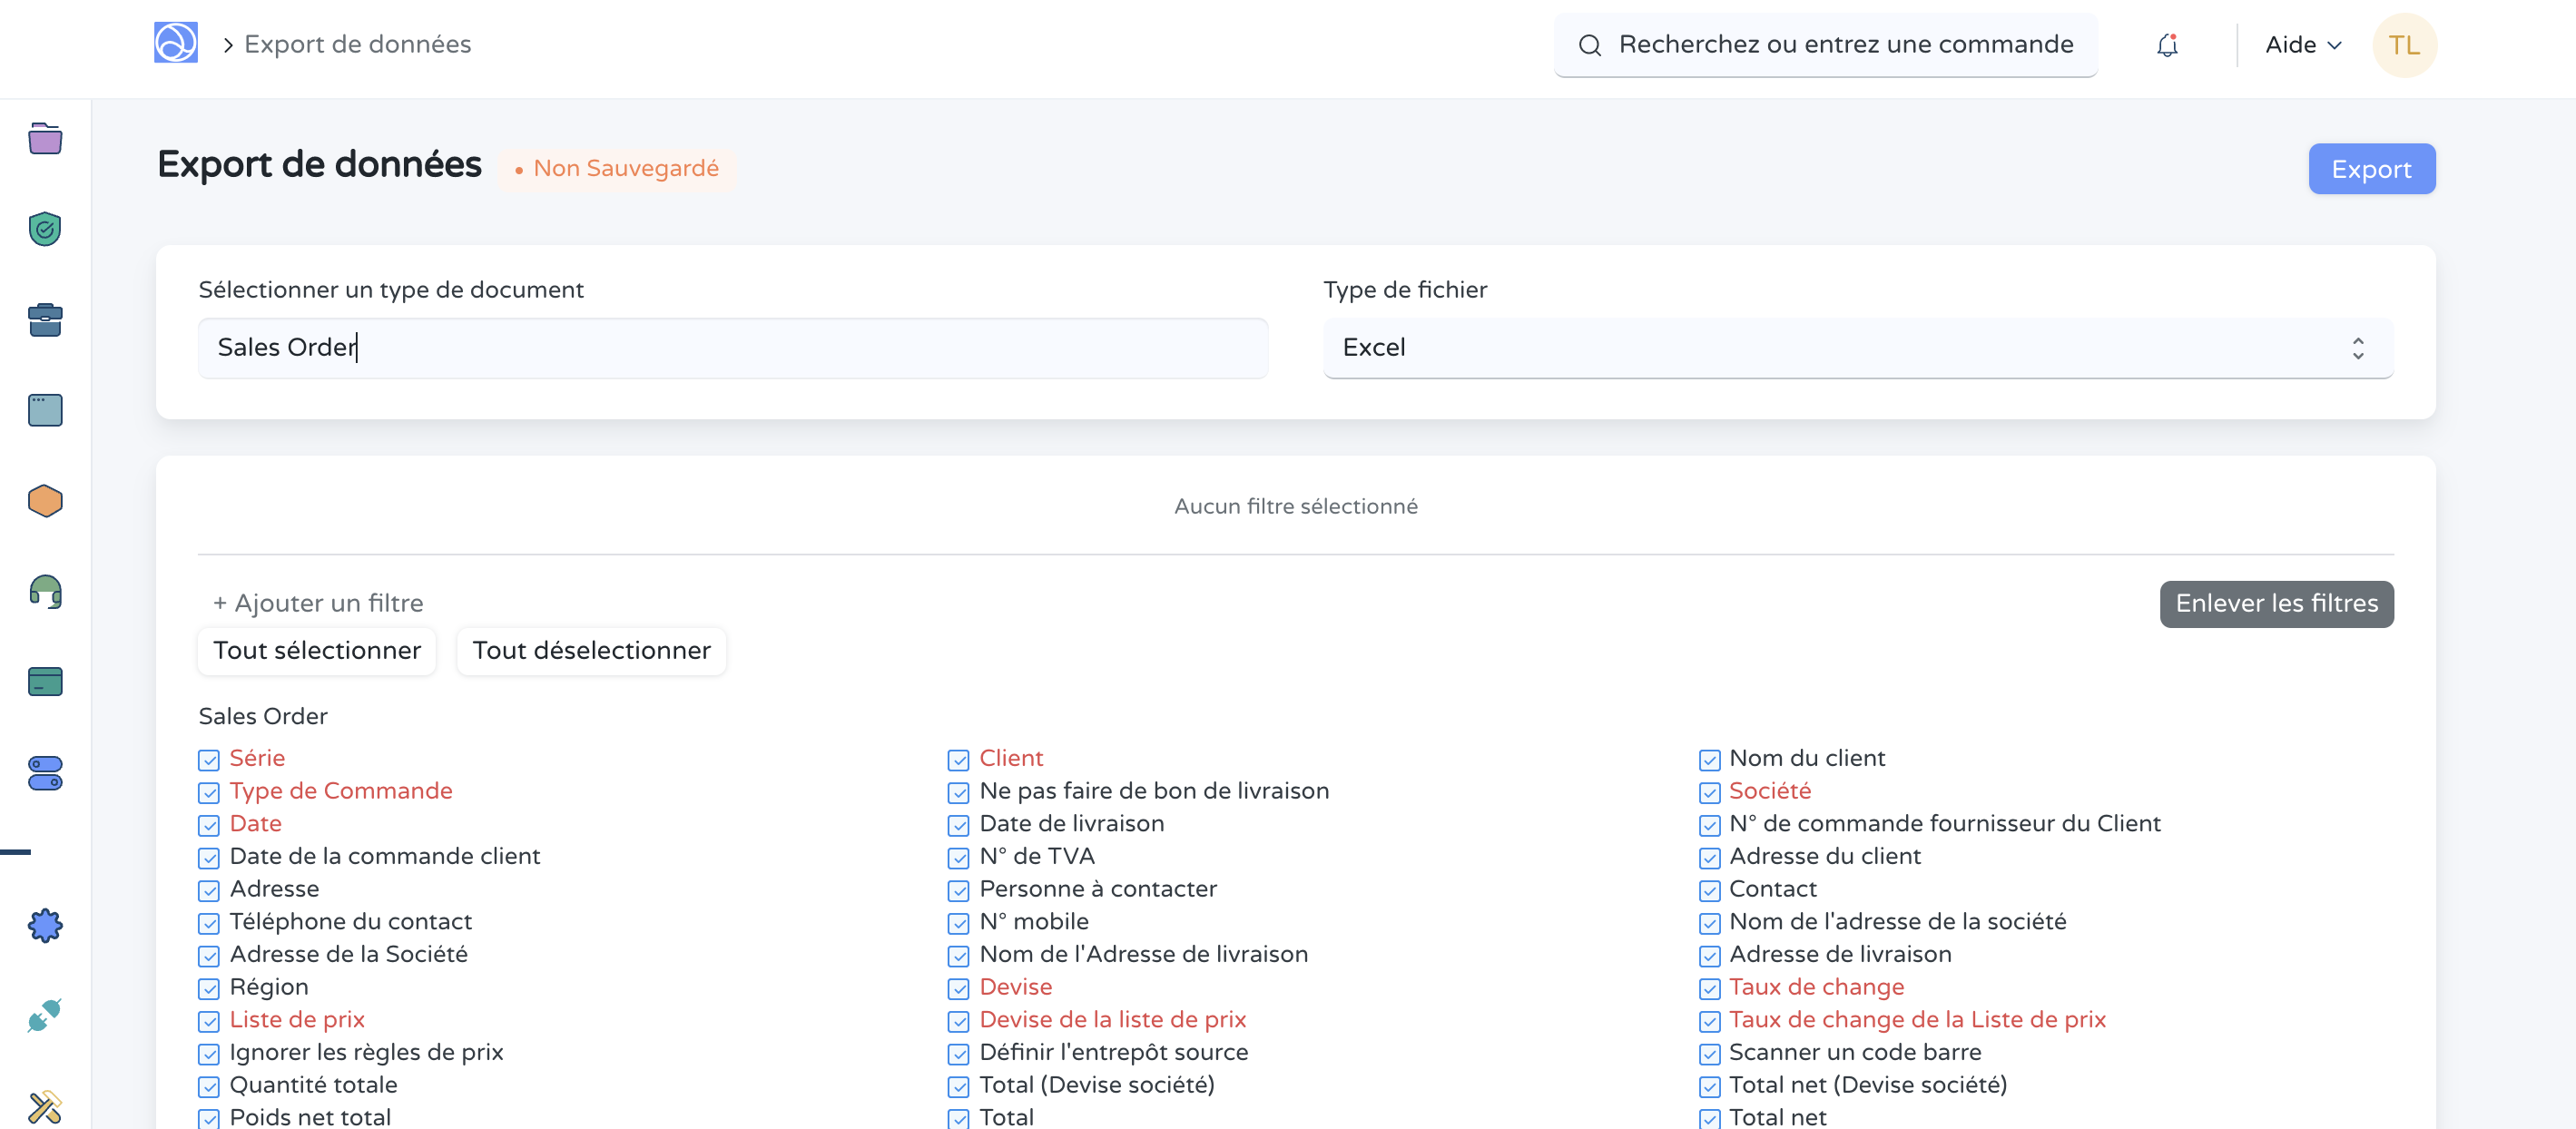2576x1129 pixels.
Task: Toggle the Date de livraison checkbox
Action: pyautogui.click(x=958, y=826)
